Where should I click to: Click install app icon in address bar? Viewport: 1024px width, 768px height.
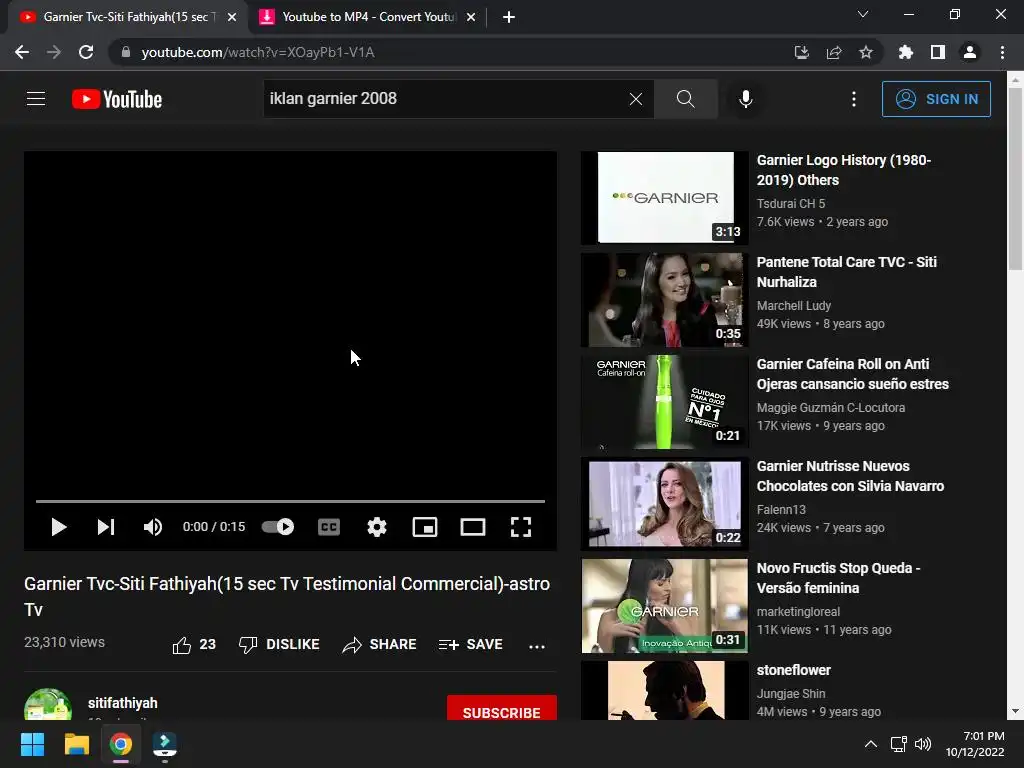801,52
